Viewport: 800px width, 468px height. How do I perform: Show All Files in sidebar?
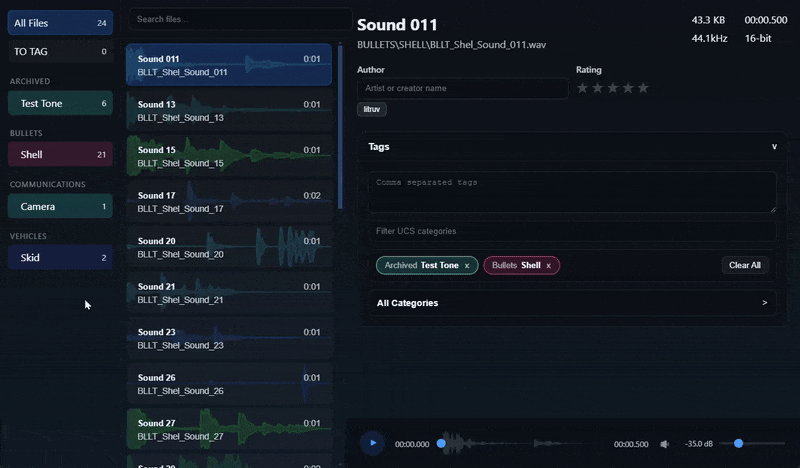click(x=60, y=23)
